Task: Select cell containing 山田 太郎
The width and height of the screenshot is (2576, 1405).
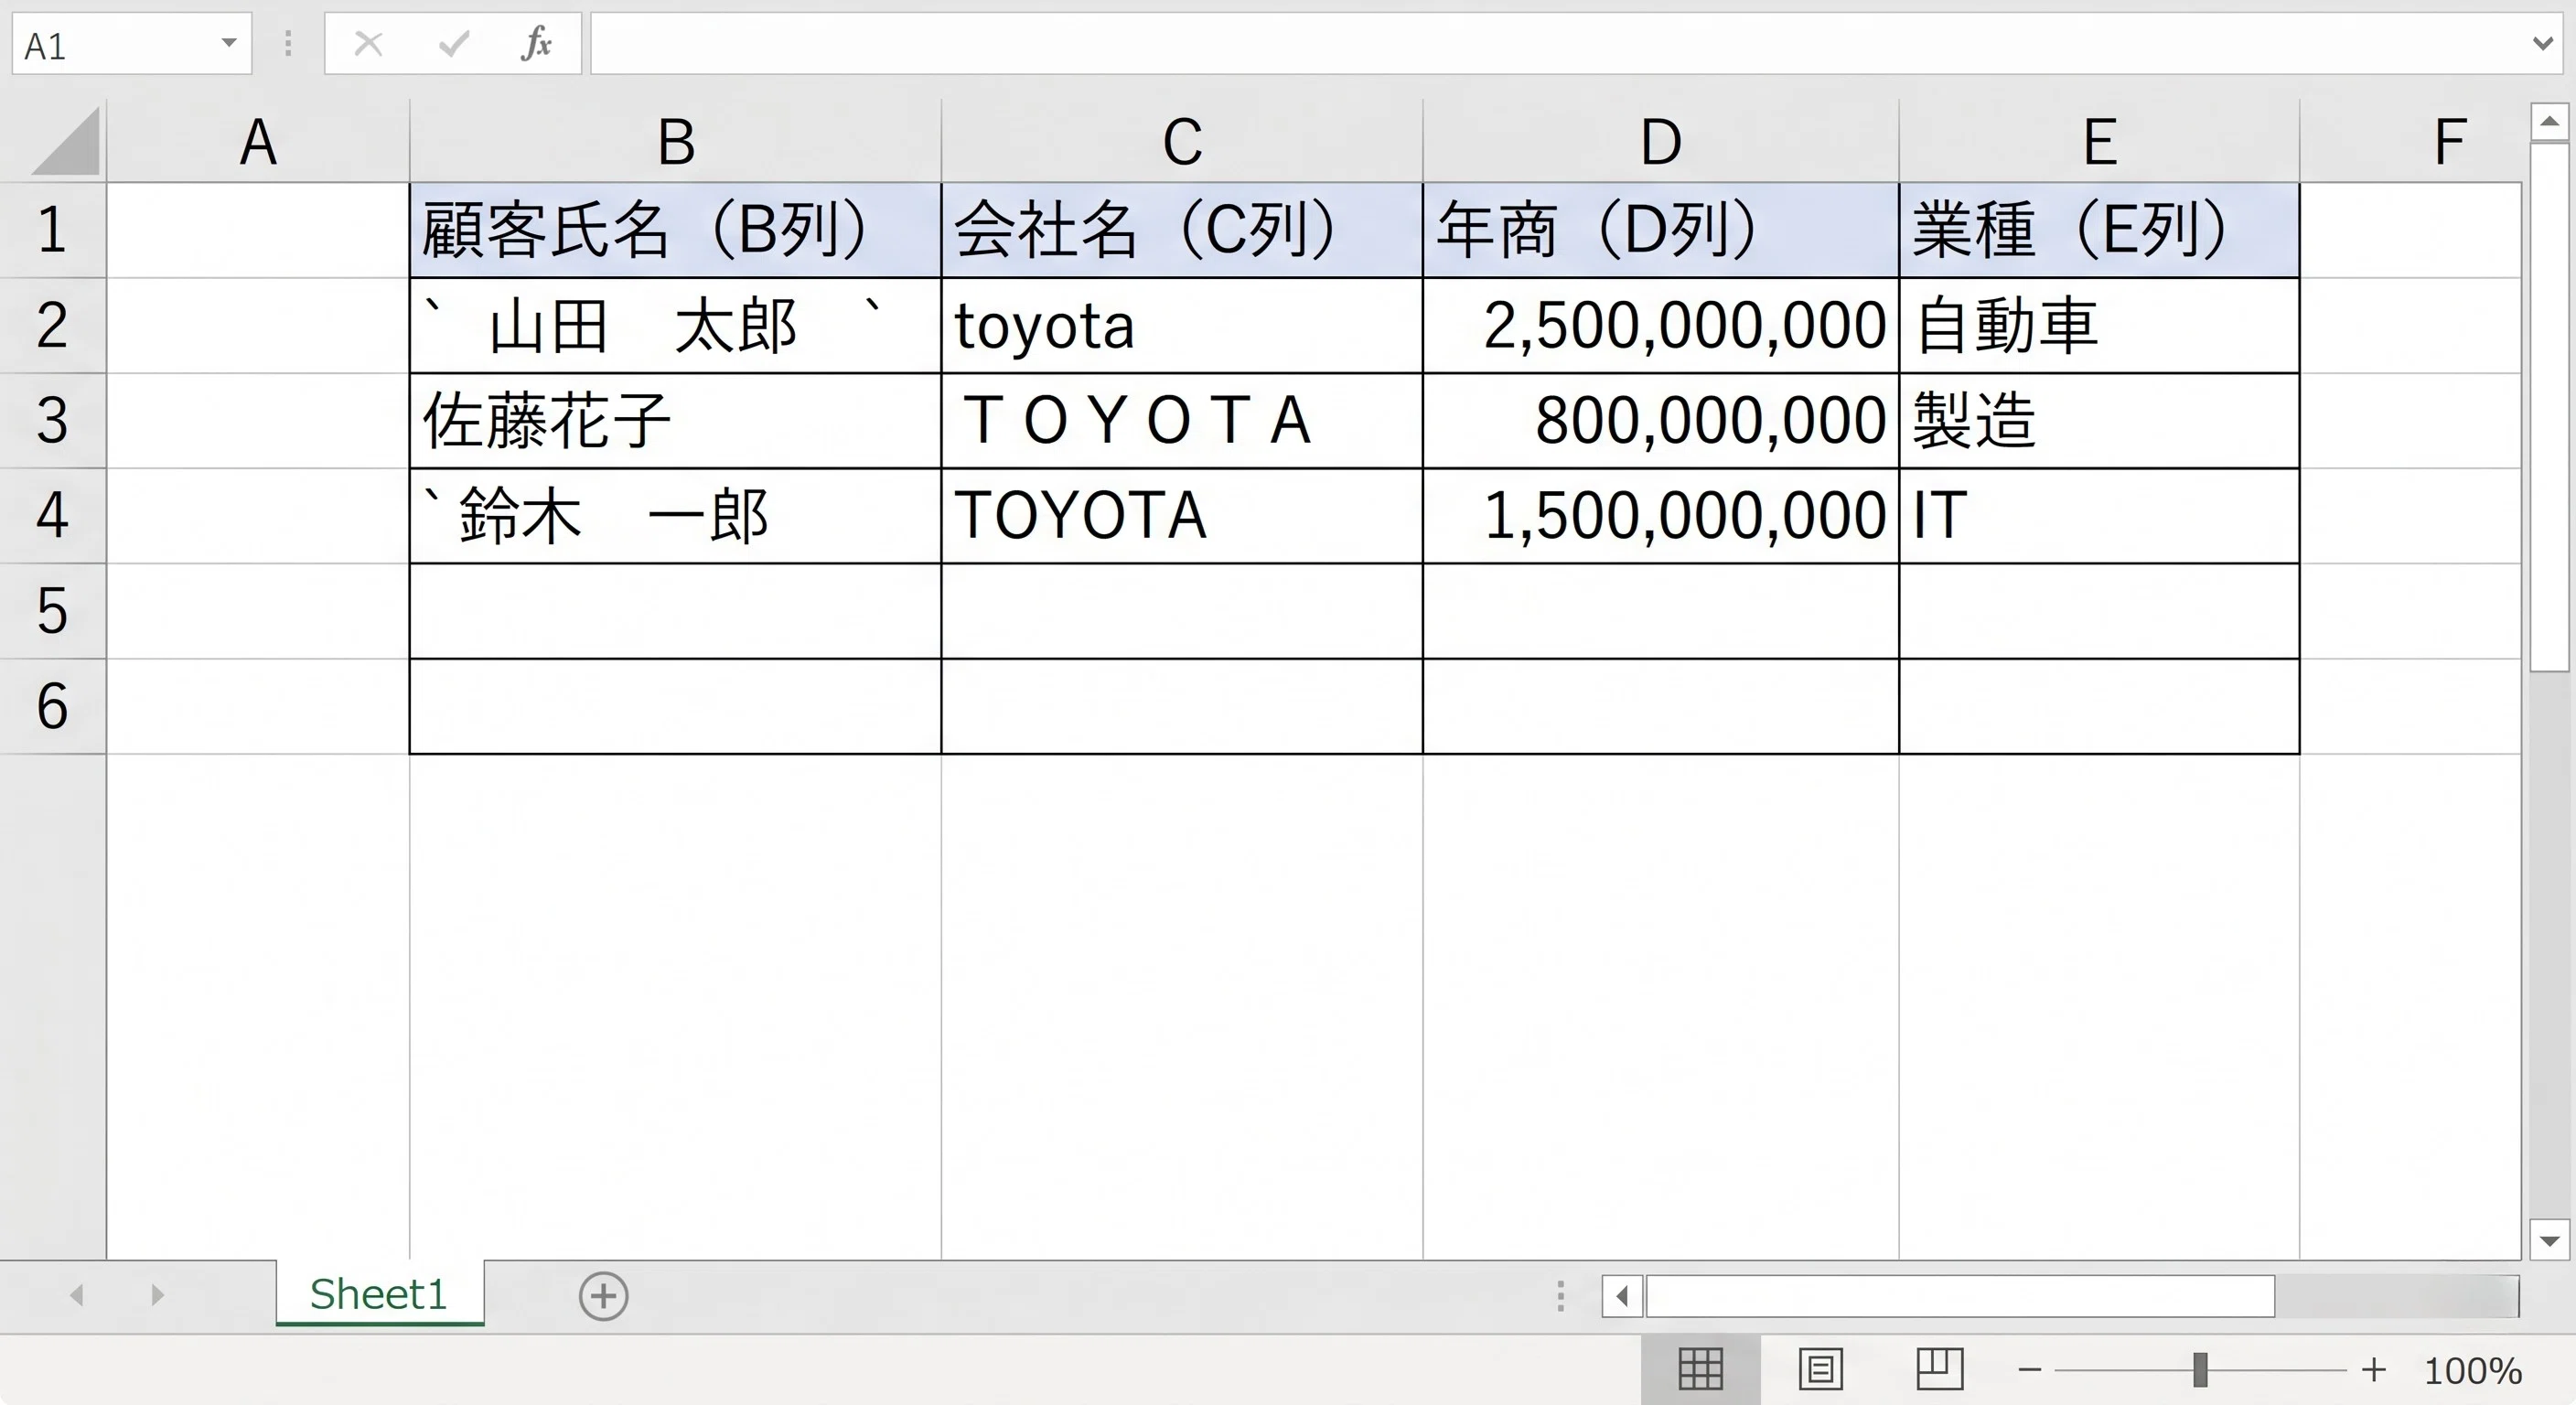Action: (x=676, y=326)
